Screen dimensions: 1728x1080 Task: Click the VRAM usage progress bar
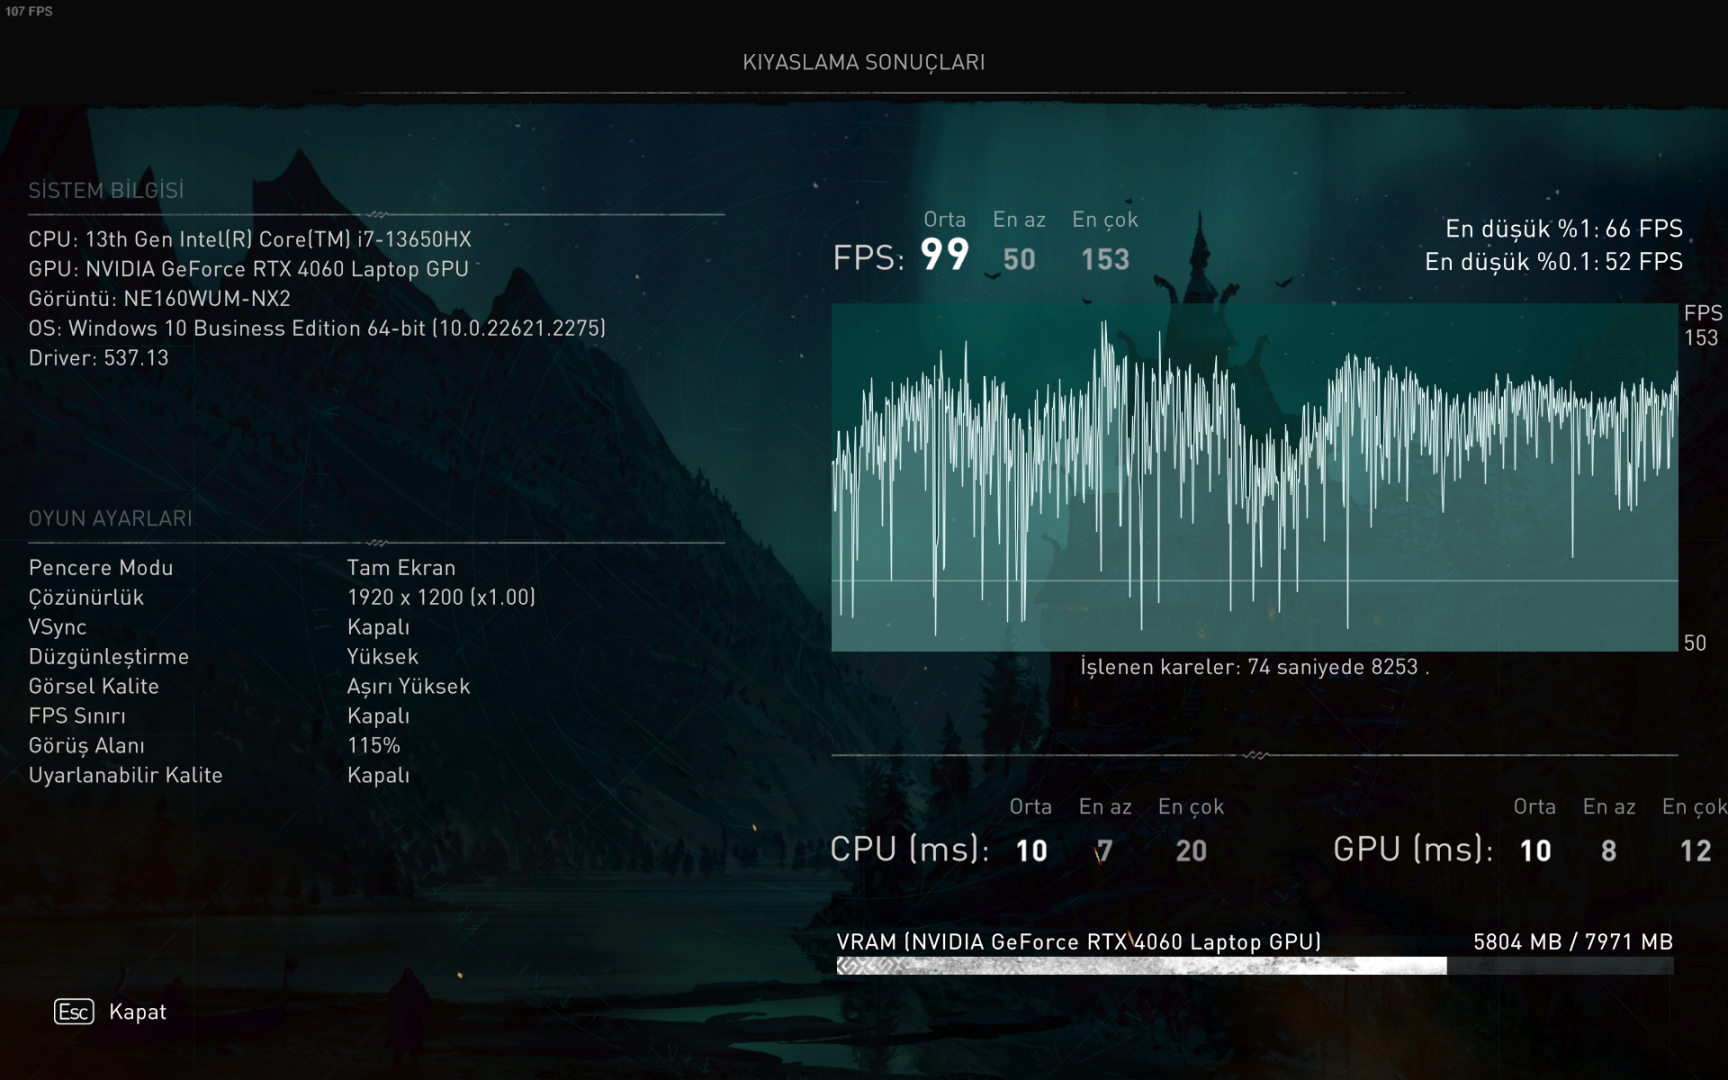[x=1255, y=966]
